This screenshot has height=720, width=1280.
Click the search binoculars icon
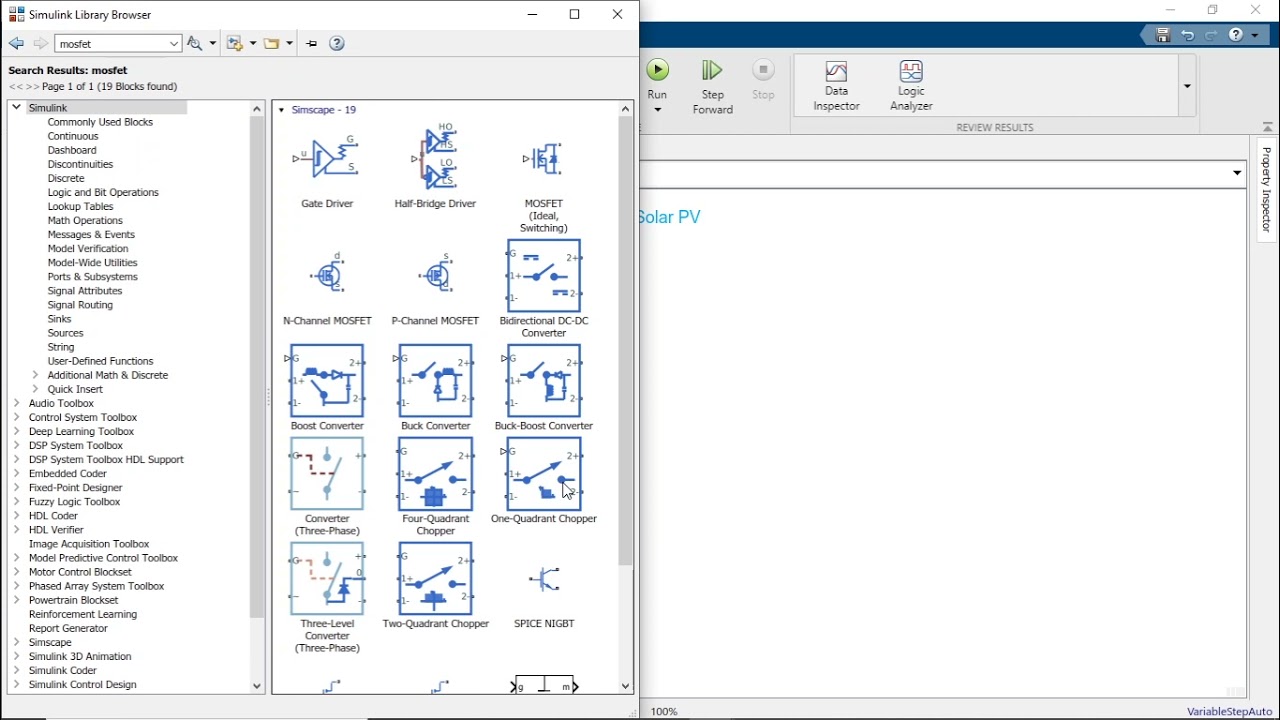[x=195, y=43]
